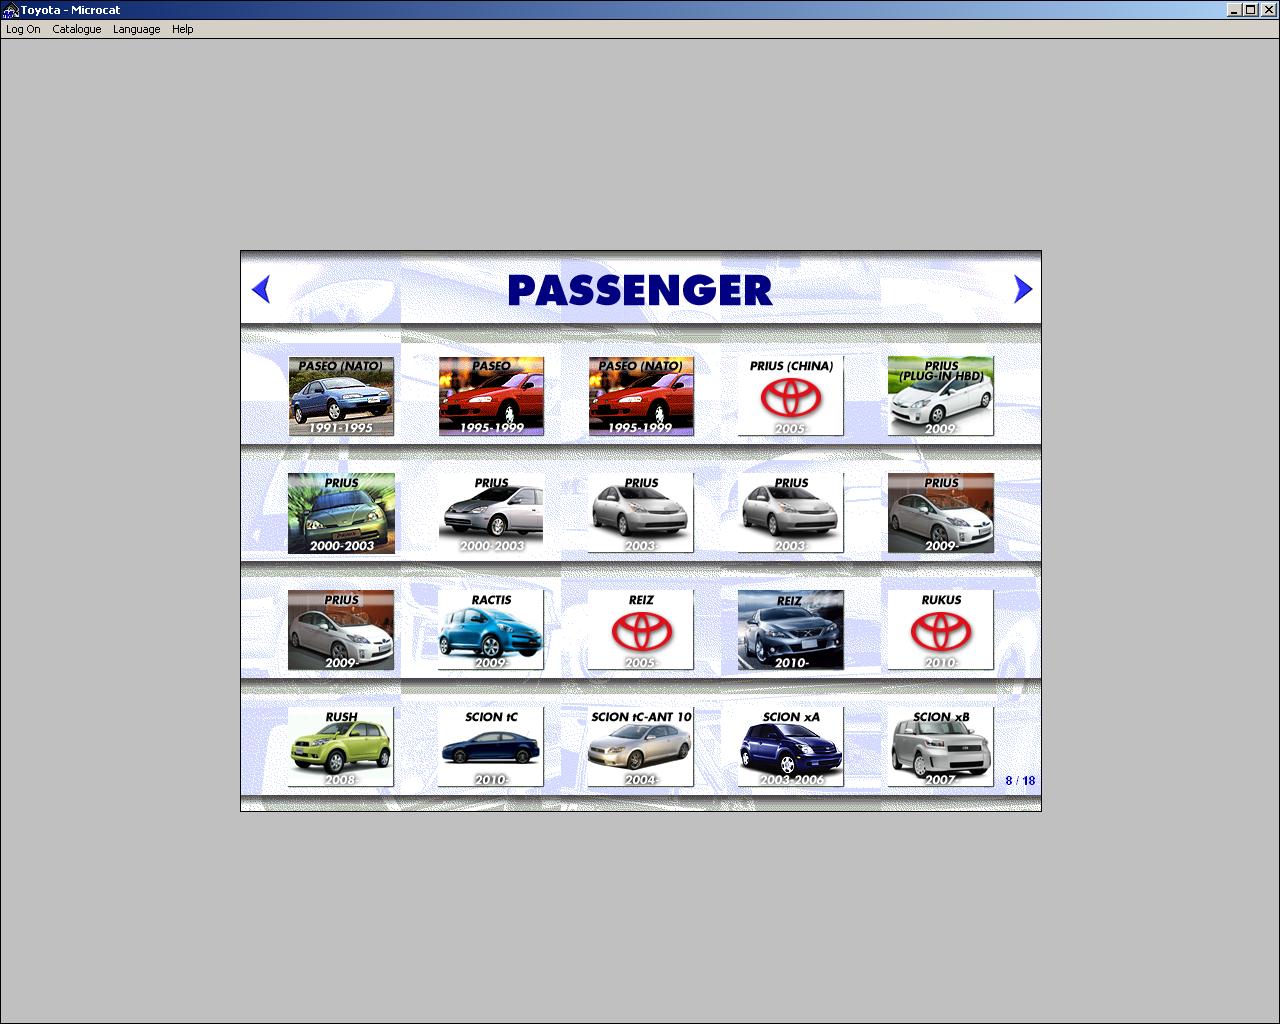Click the PASSENGER heading
The width and height of the screenshot is (1280, 1024).
[x=640, y=290]
